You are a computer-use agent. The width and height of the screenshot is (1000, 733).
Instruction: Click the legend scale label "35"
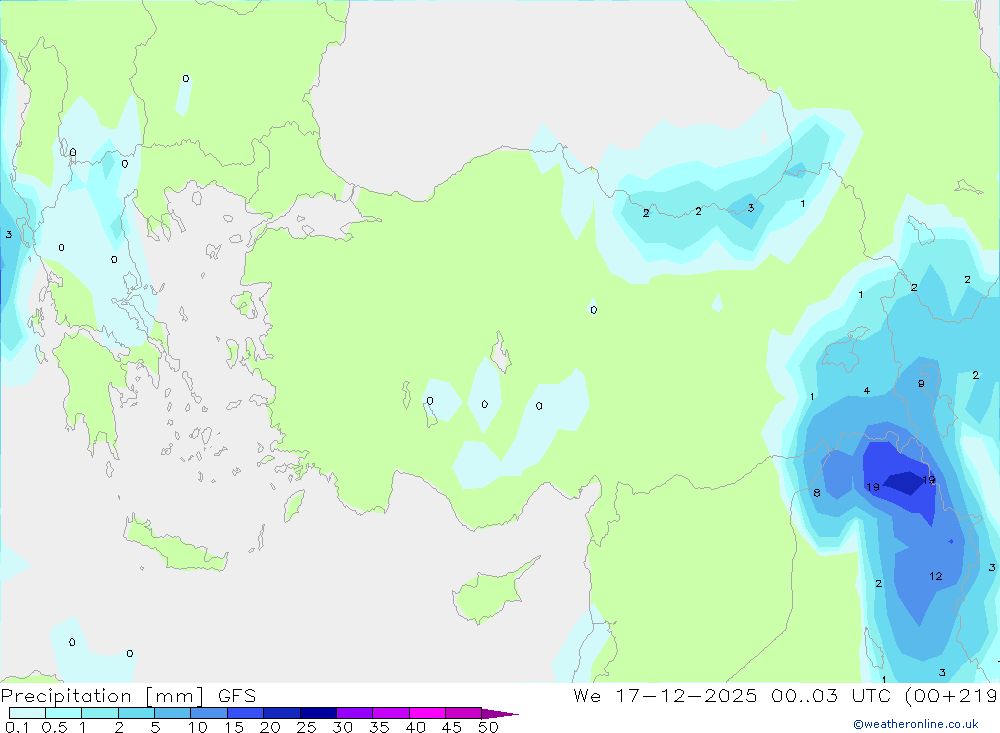(379, 727)
